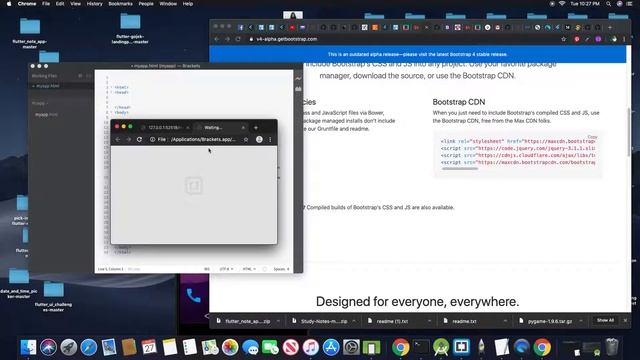The height and width of the screenshot is (360, 640).
Task: Open profile avatar in live preview window
Action: click(x=259, y=140)
